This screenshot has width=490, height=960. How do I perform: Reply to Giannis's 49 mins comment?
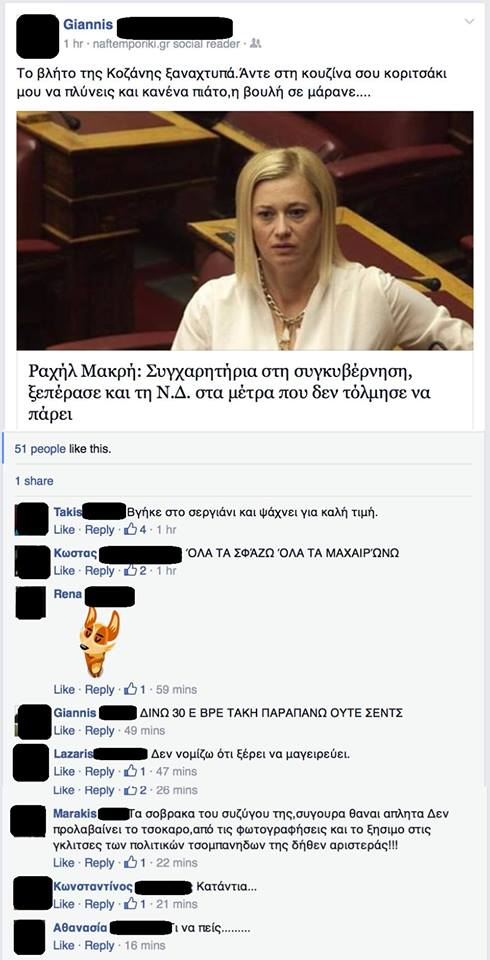tap(99, 730)
